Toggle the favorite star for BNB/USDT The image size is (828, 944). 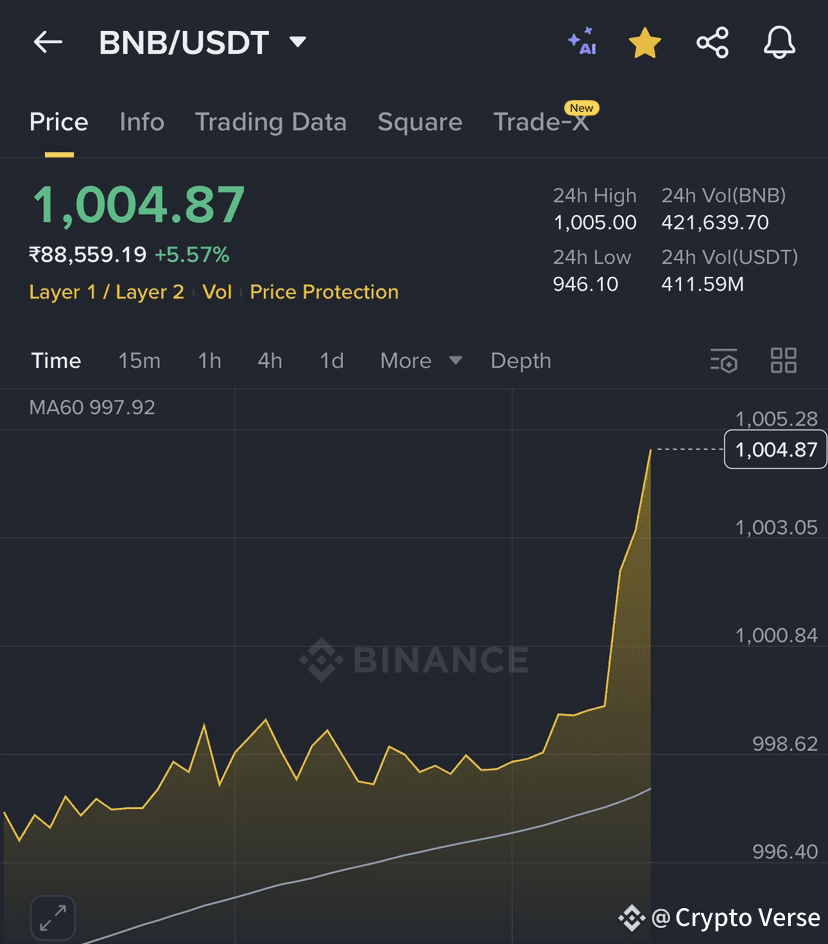tap(645, 43)
